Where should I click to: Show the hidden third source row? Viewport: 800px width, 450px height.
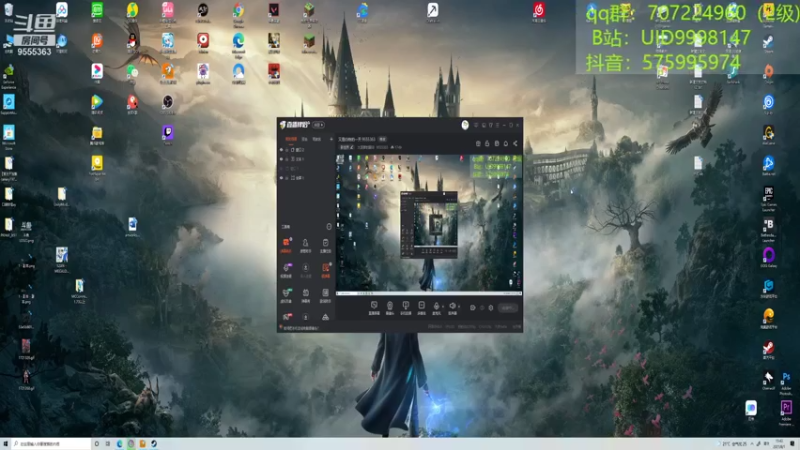[x=281, y=168]
